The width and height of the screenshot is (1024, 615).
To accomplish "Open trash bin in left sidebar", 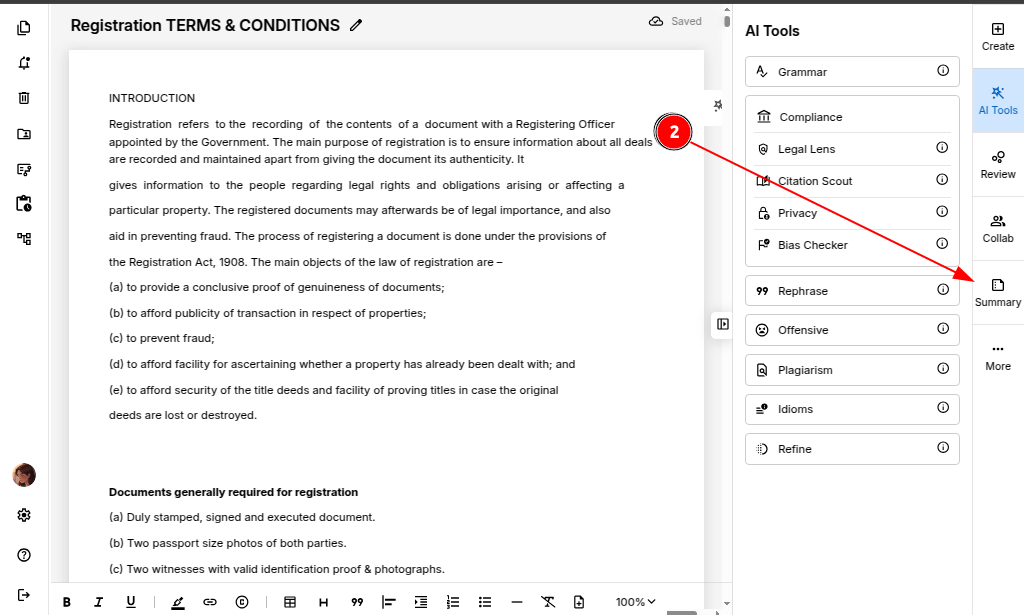I will 24,98.
